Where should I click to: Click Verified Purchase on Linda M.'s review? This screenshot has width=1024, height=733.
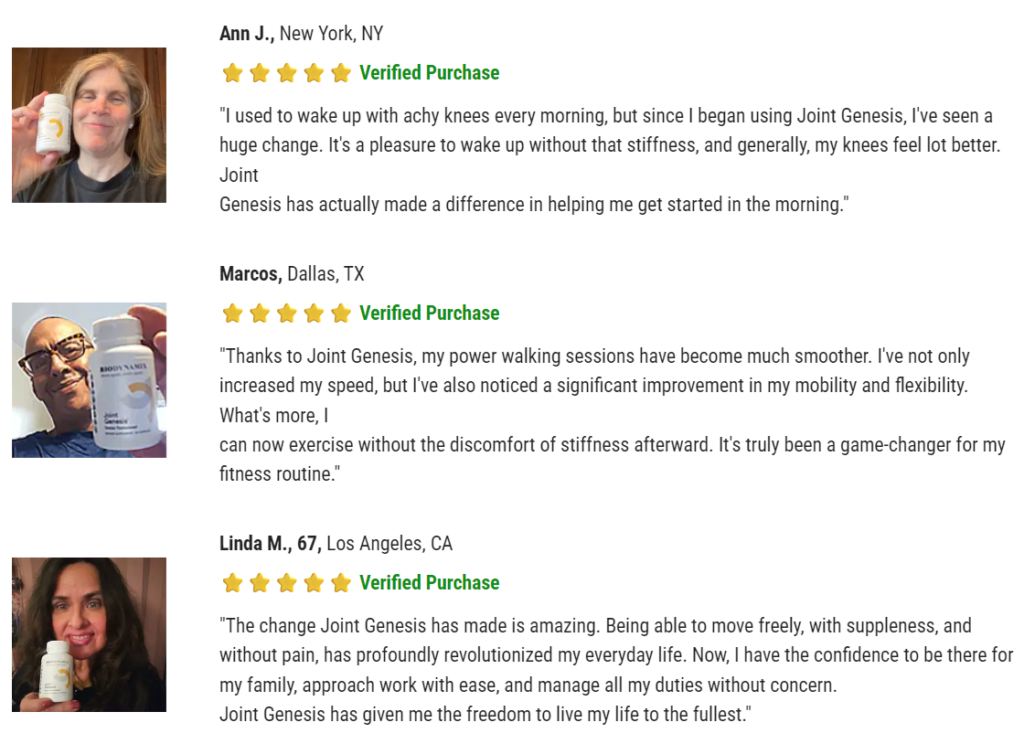coord(429,583)
